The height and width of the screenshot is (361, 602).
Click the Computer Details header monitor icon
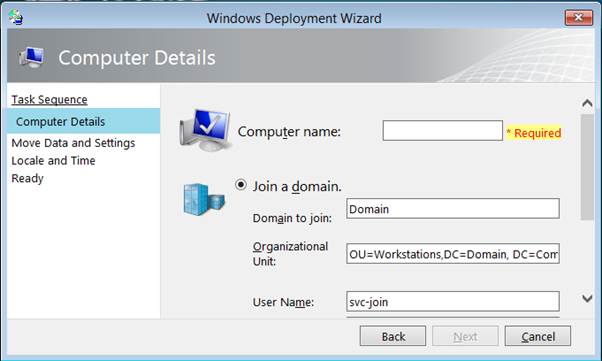click(31, 58)
